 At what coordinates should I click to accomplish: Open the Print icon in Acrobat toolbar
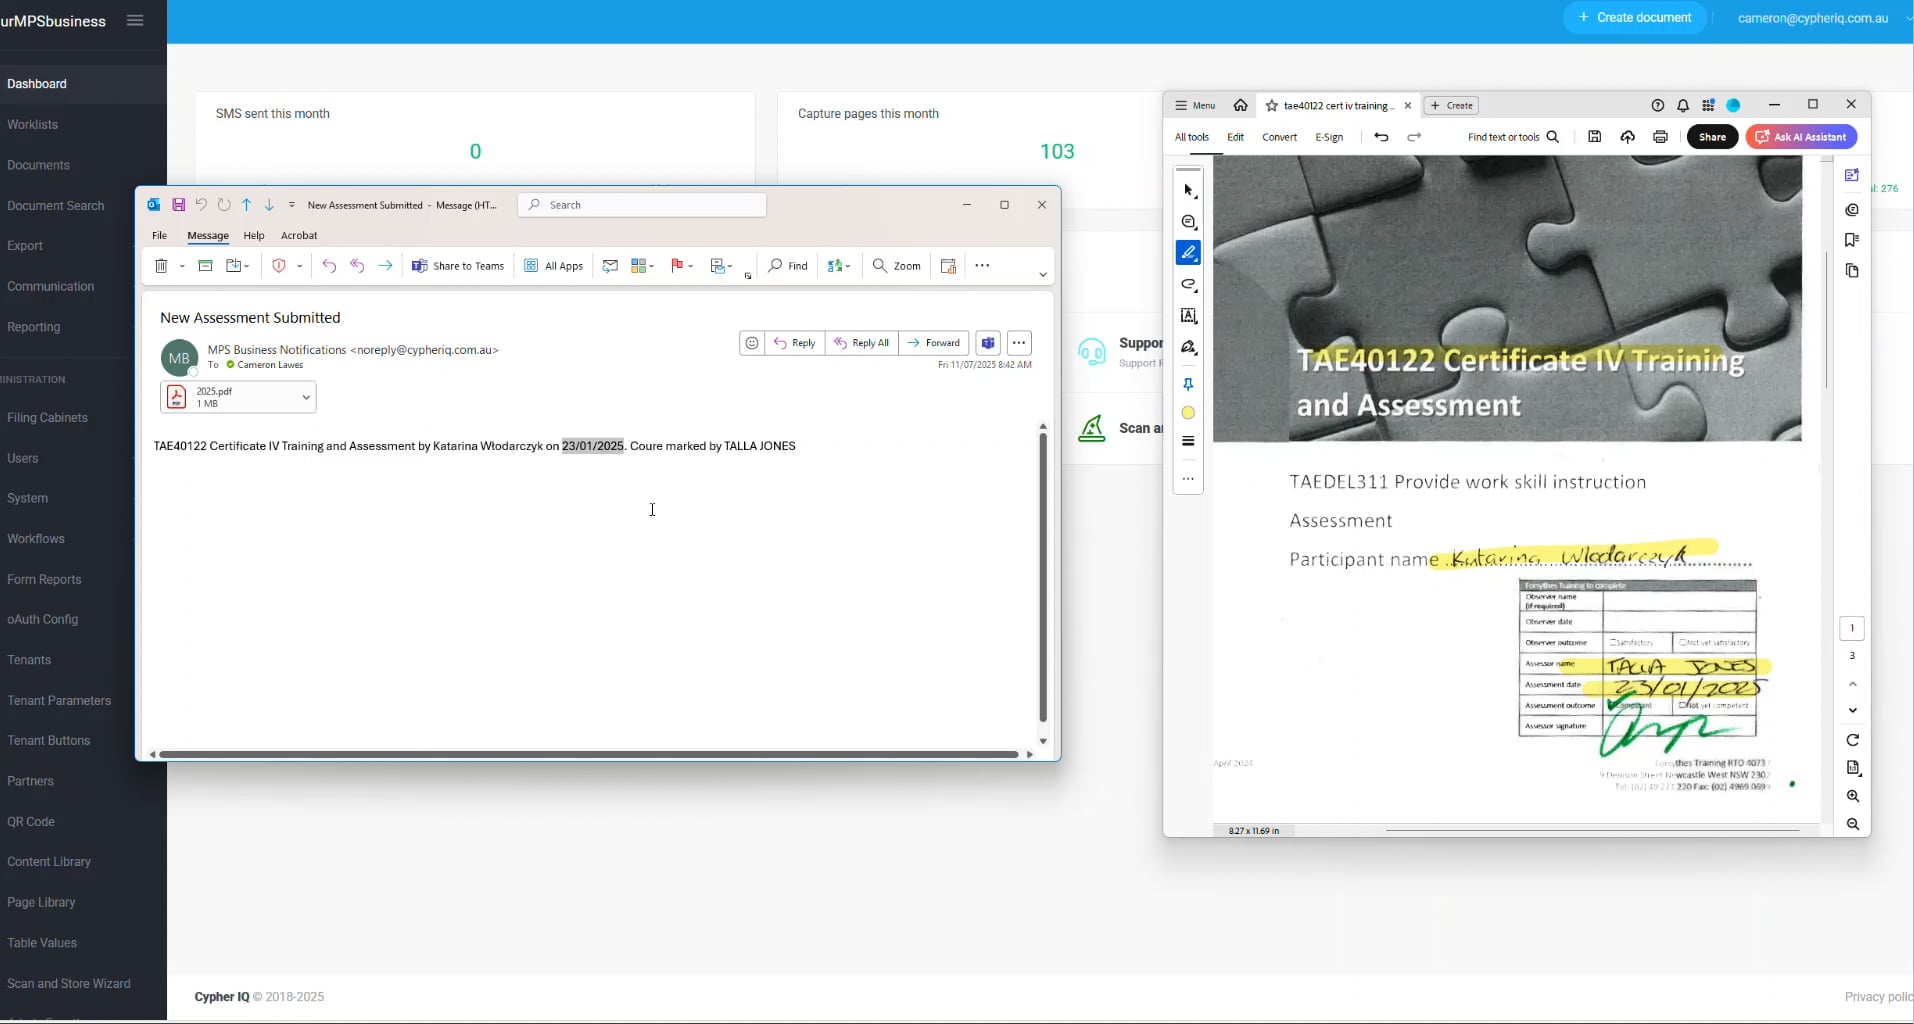point(1661,137)
